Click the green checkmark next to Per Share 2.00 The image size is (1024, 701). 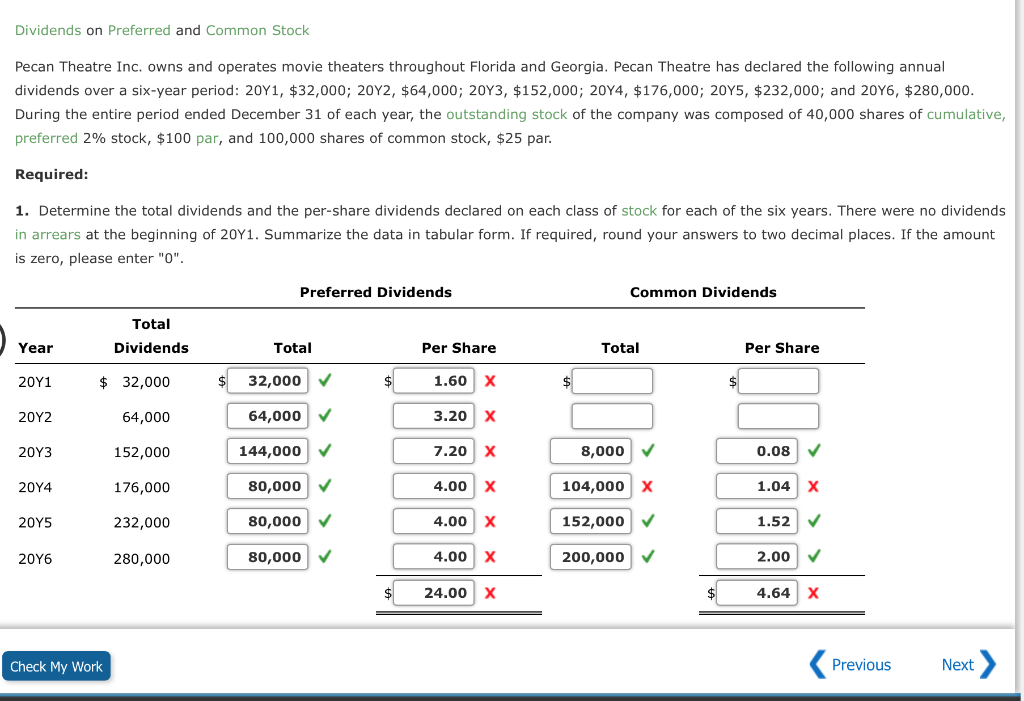[x=812, y=557]
